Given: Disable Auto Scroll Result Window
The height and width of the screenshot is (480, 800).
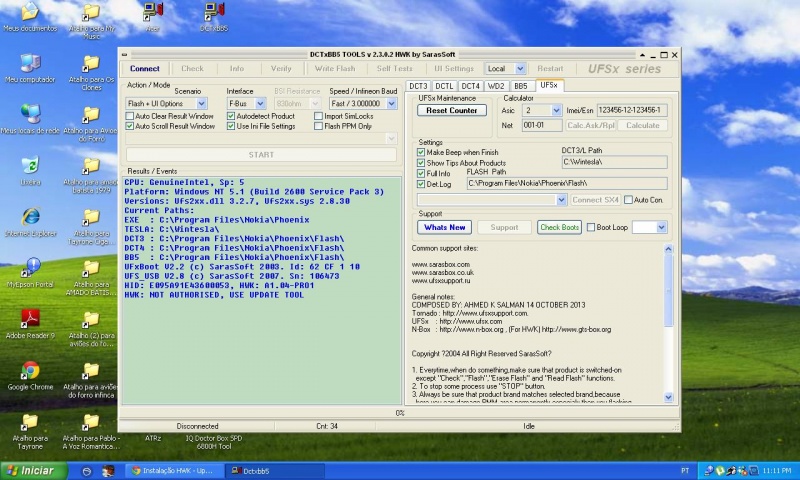Looking at the screenshot, I should [130, 126].
